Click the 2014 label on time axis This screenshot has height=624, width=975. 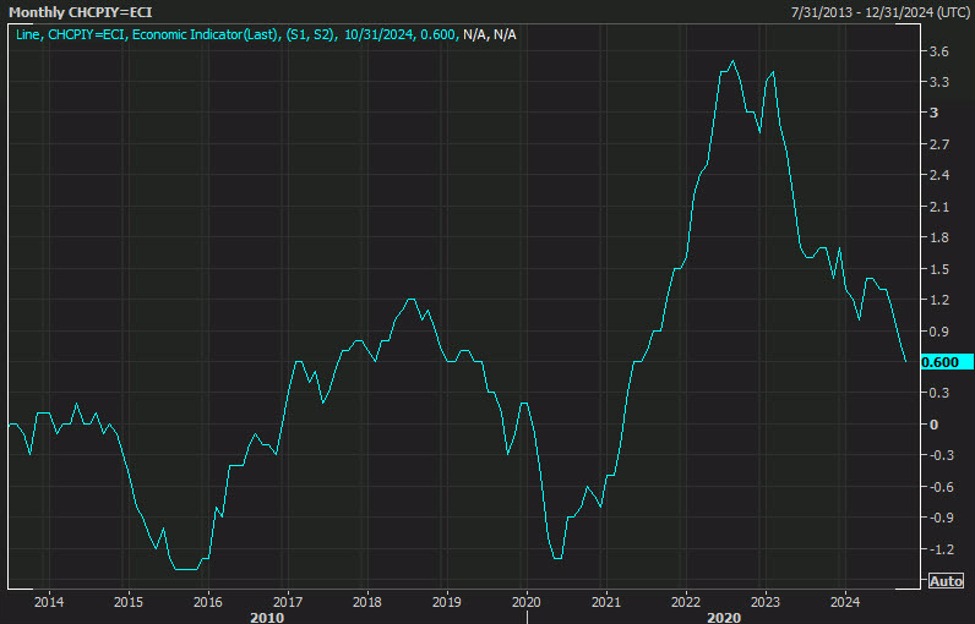(x=48, y=602)
